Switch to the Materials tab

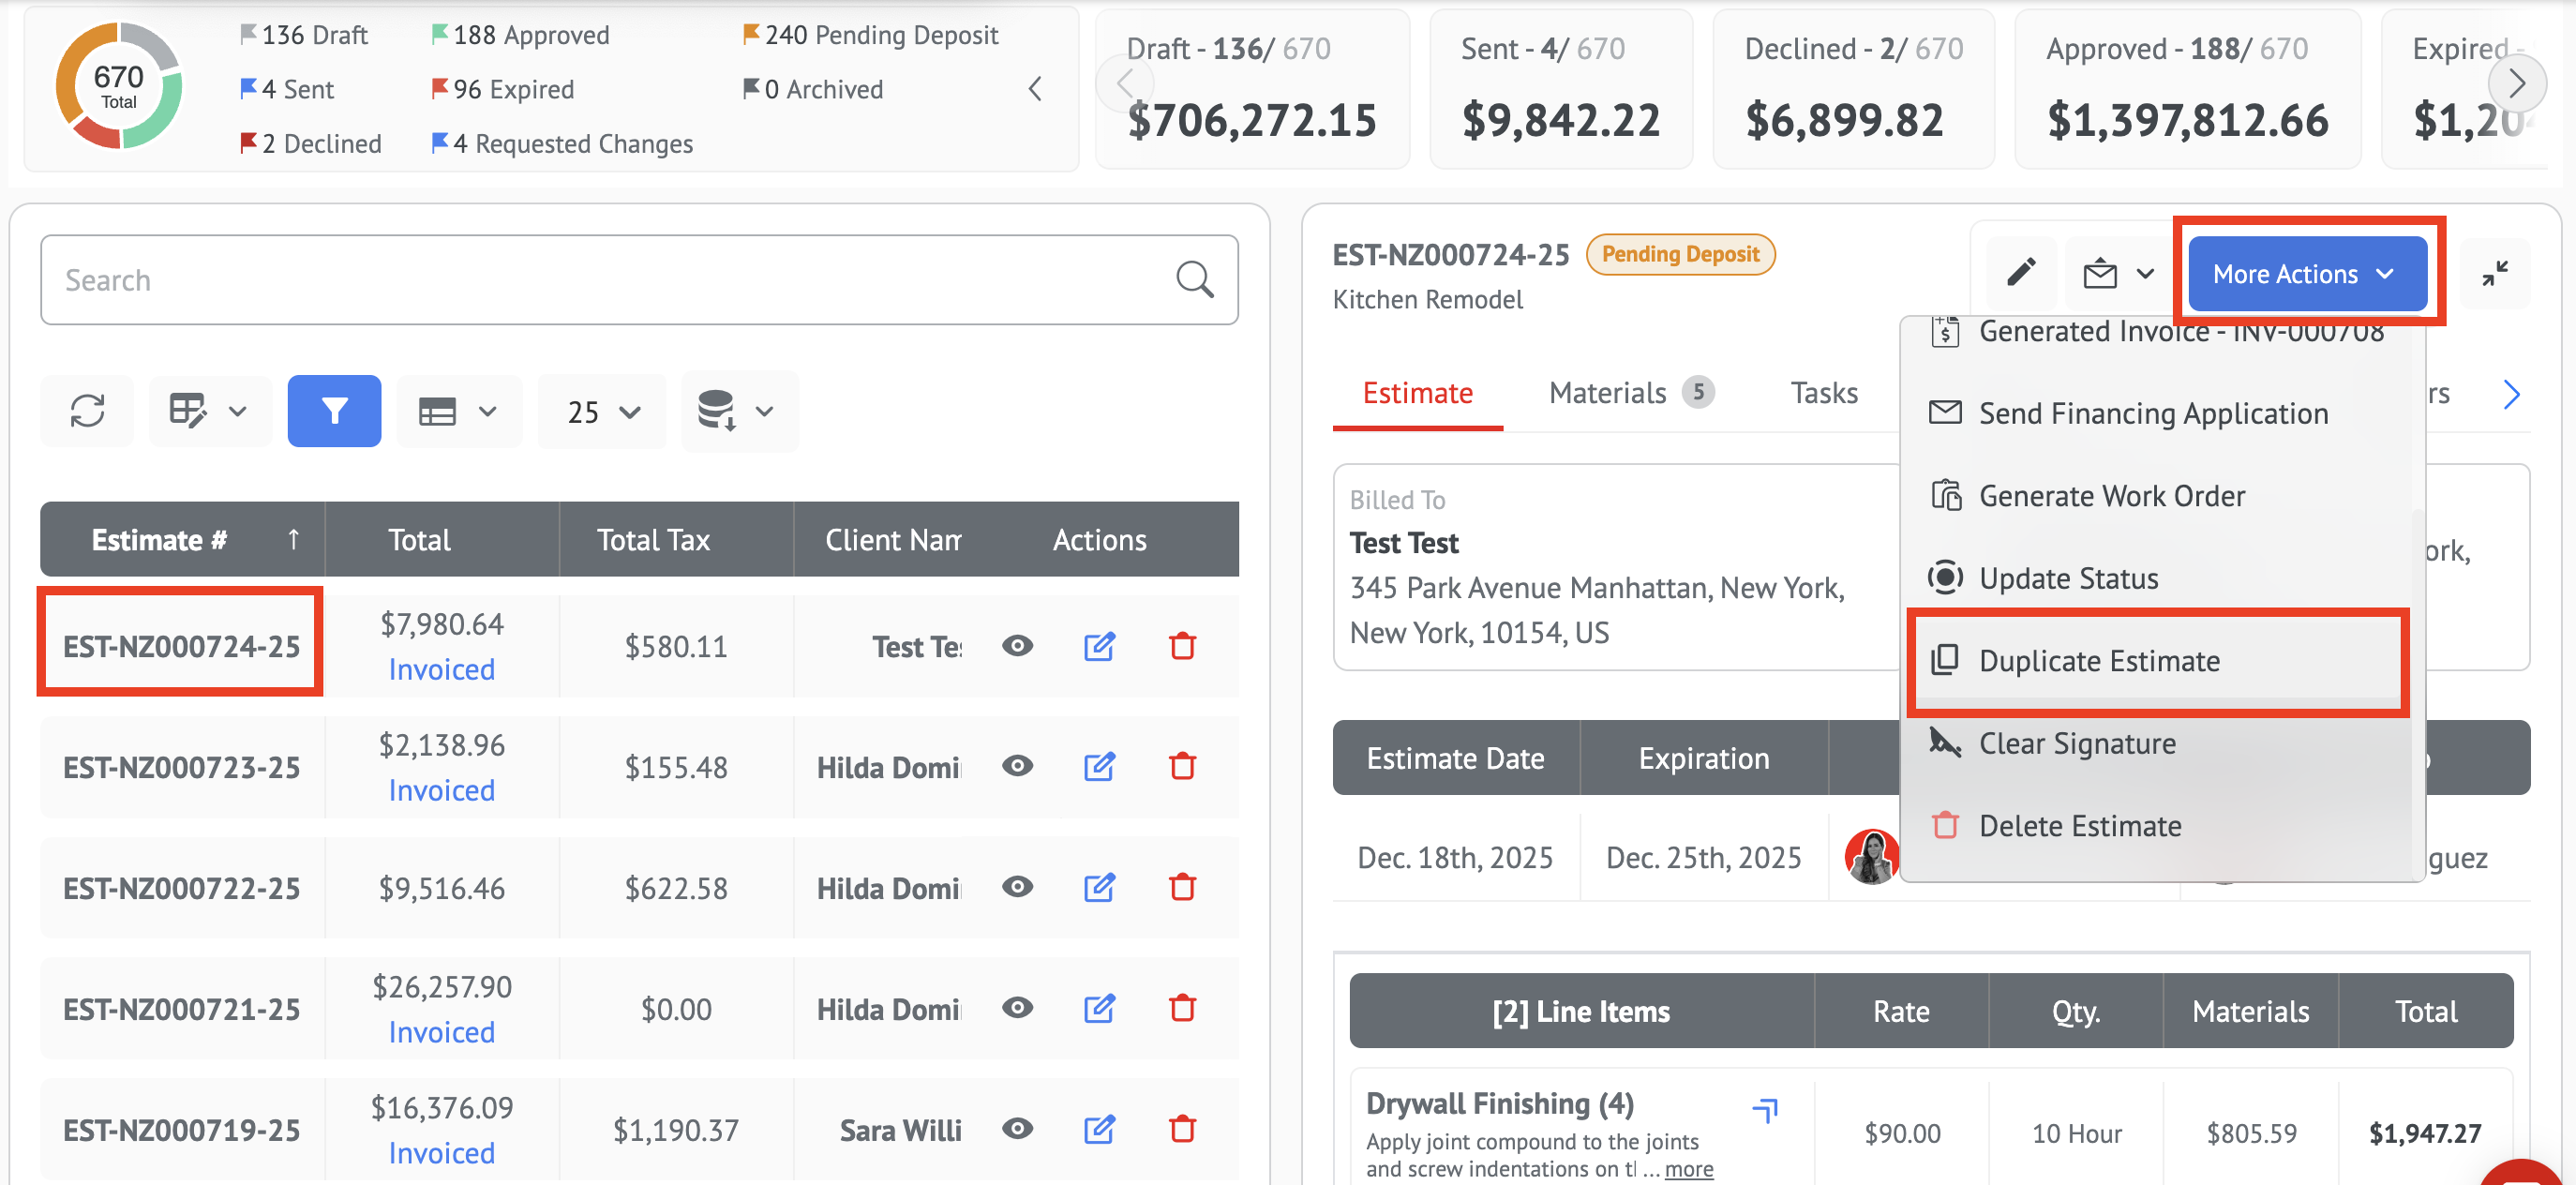point(1607,393)
